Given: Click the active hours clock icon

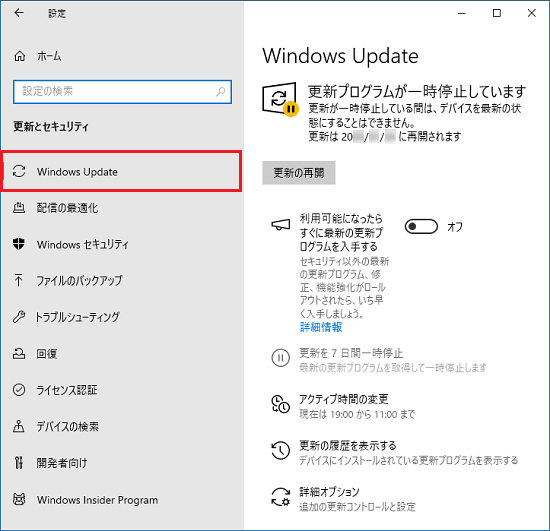Looking at the screenshot, I should point(281,404).
